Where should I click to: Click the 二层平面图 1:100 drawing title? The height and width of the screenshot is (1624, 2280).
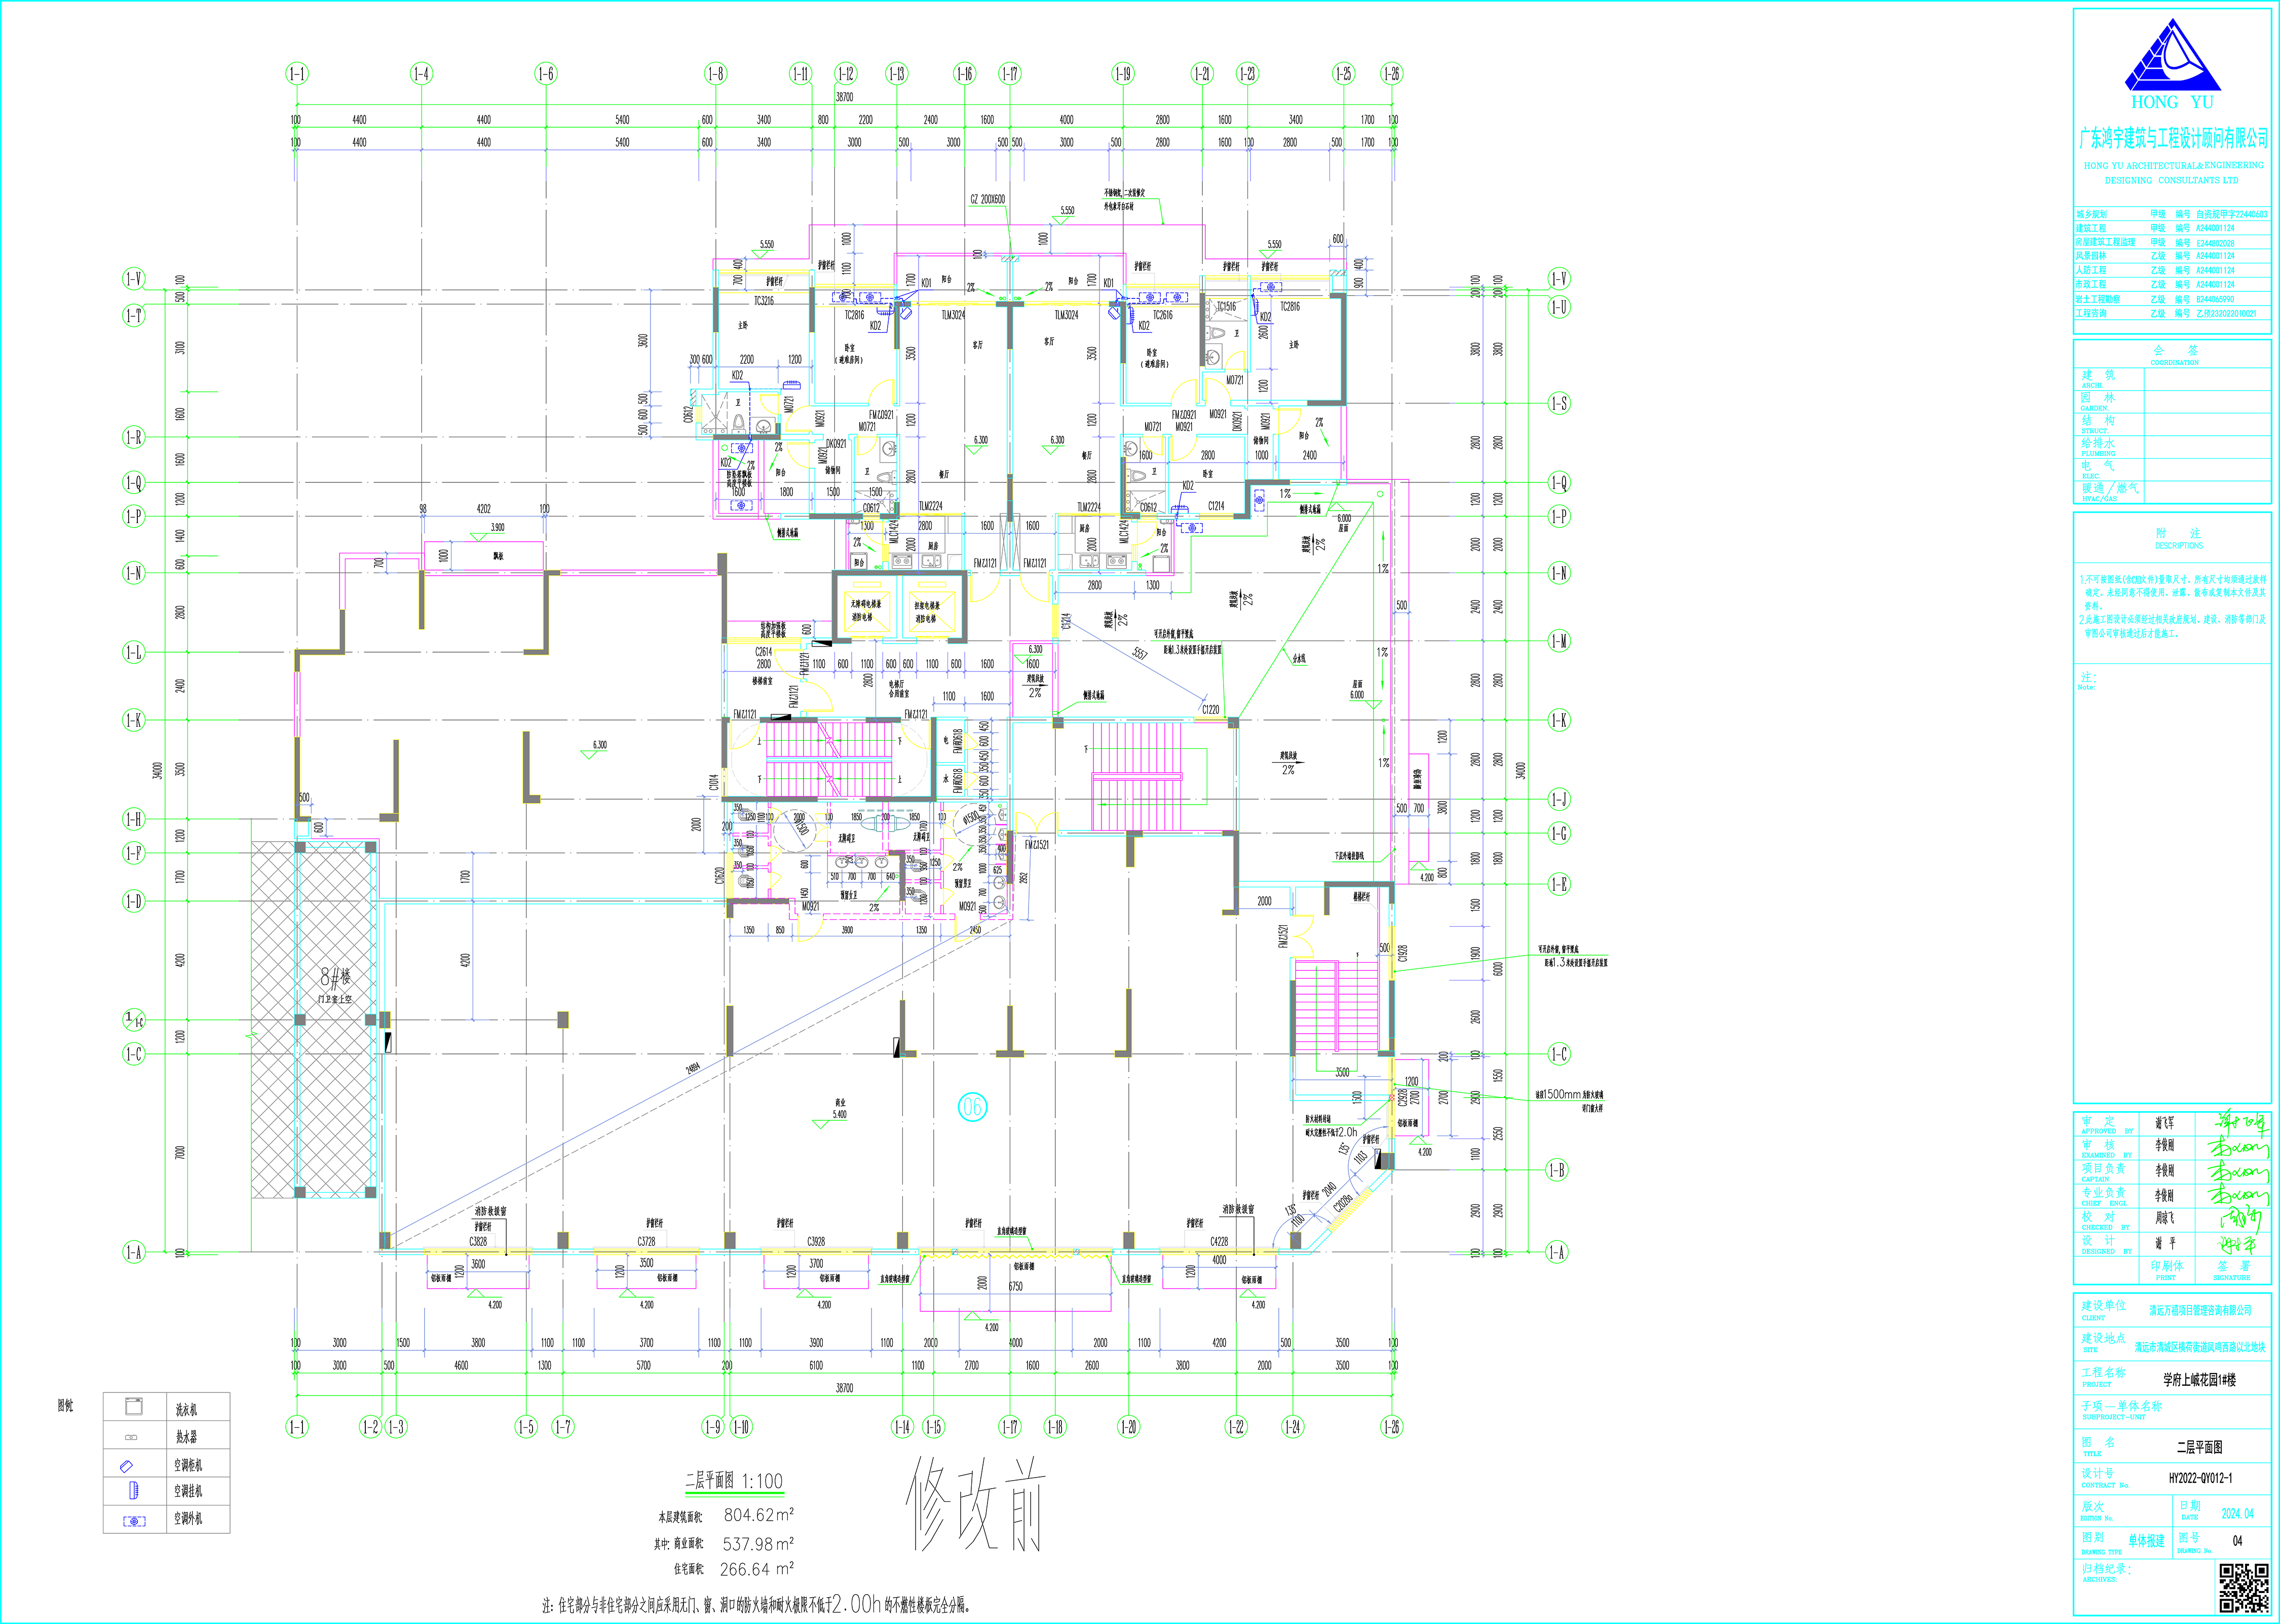click(x=733, y=1480)
